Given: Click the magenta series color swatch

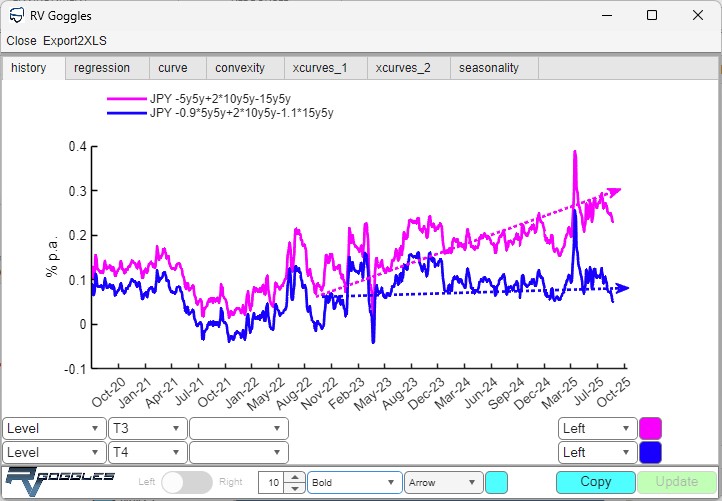Looking at the screenshot, I should (x=650, y=428).
